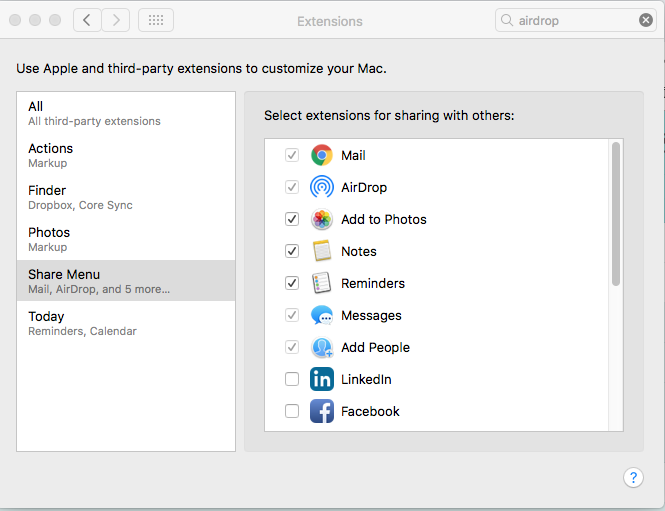Enable the LinkedIn sharing checkbox

(x=292, y=379)
